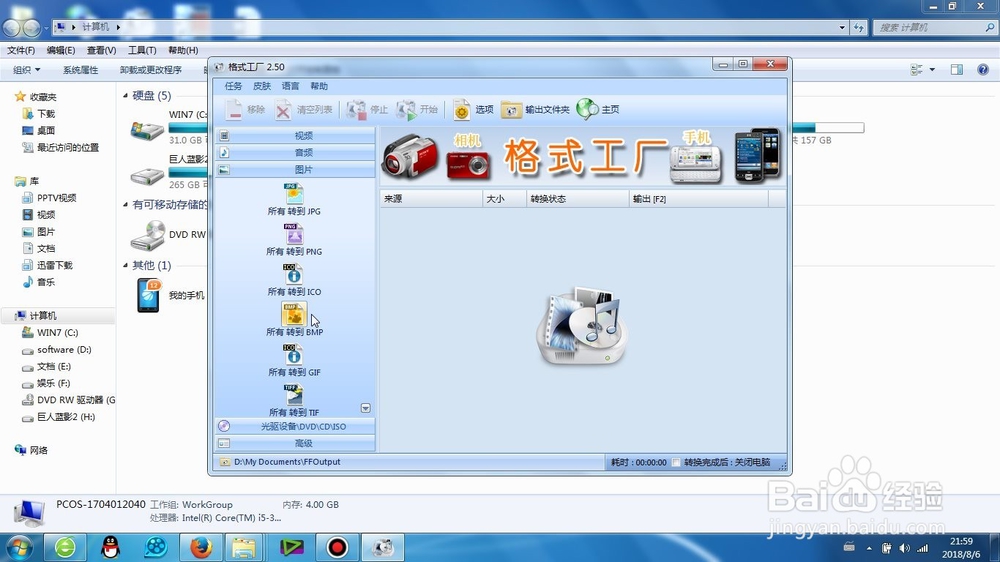Toggle 转换完成后:关闭电脑 checkbox
Image resolution: width=1000 pixels, height=562 pixels.
(x=676, y=462)
